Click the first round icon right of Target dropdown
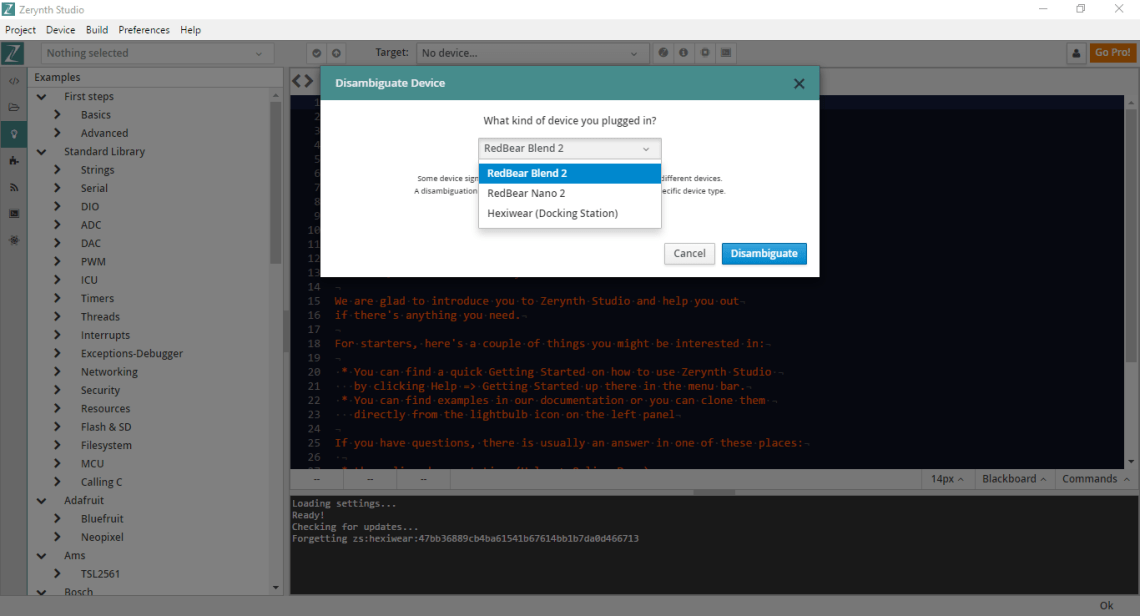Screen dimensions: 1140x616 pos(663,52)
